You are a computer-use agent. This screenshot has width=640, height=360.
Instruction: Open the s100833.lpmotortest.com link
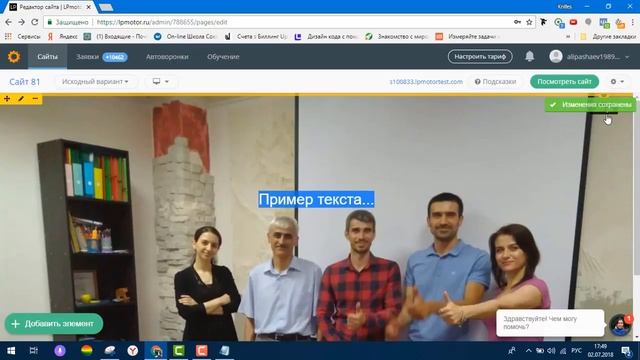pos(426,82)
